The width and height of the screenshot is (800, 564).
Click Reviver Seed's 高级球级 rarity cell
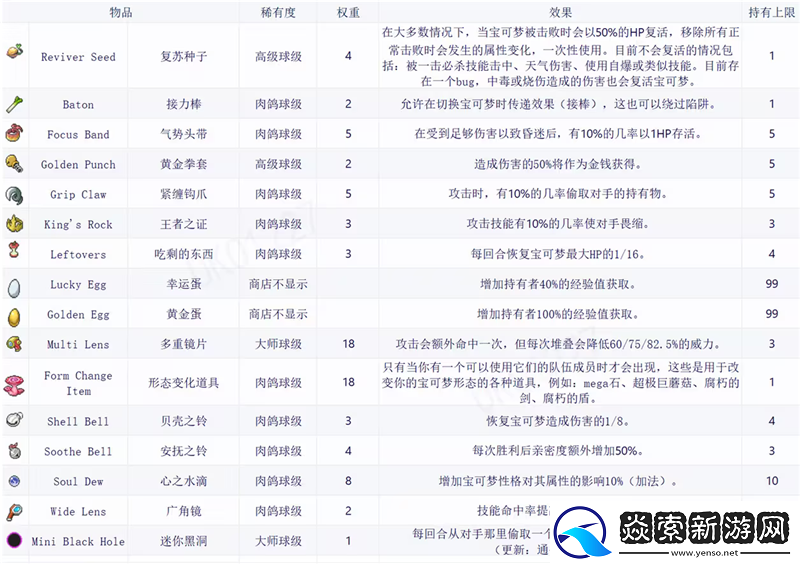point(278,56)
